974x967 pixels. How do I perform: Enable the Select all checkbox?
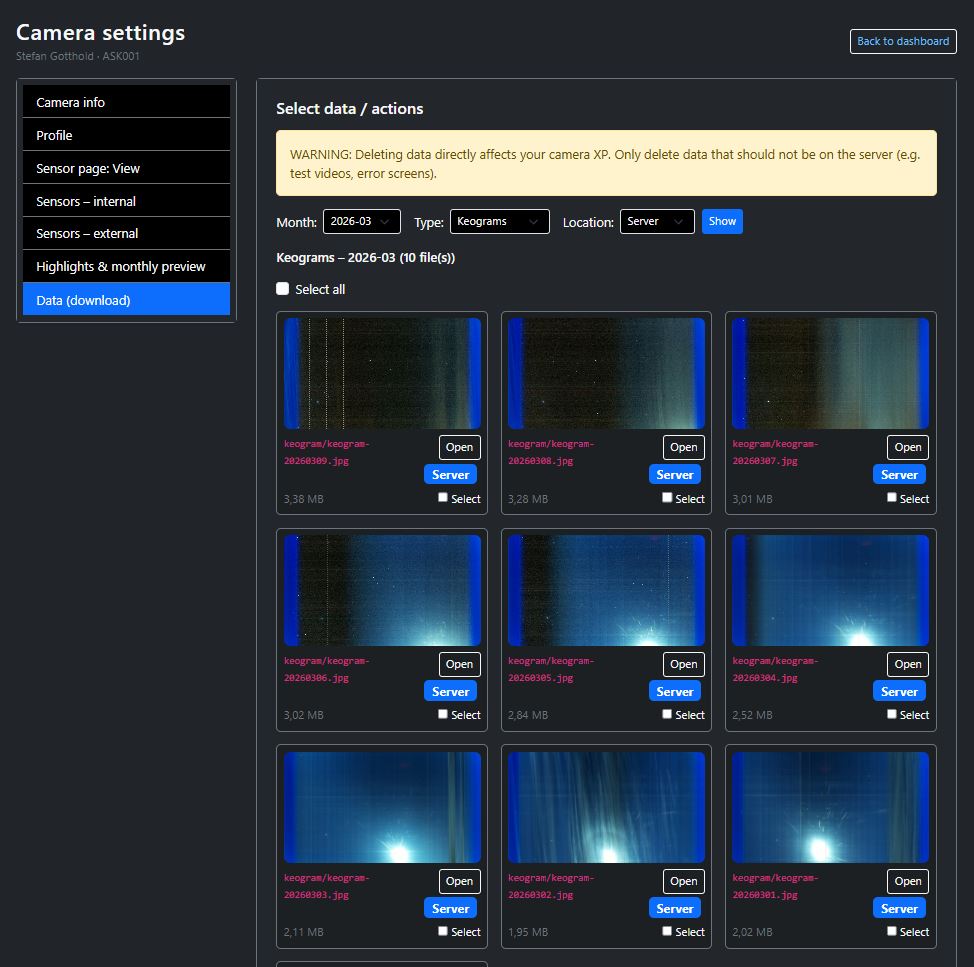click(282, 288)
